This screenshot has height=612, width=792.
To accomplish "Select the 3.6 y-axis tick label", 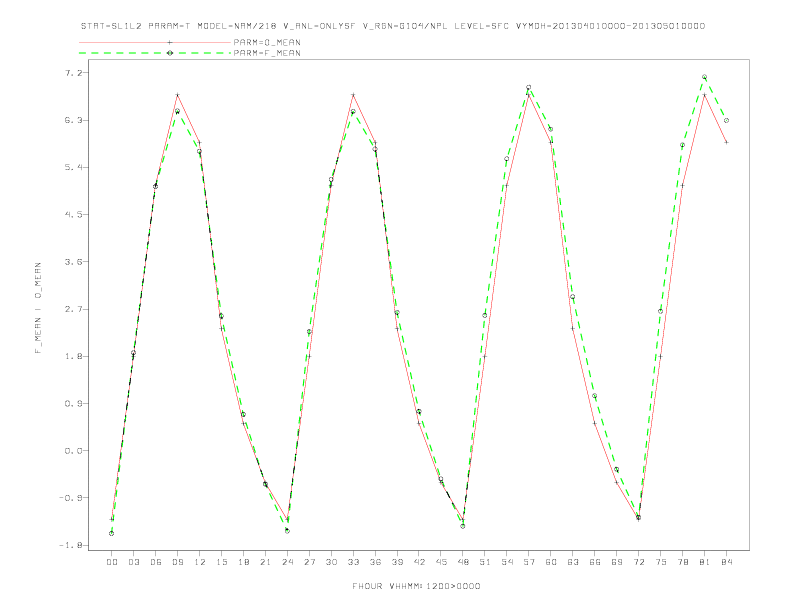I will click(x=72, y=262).
